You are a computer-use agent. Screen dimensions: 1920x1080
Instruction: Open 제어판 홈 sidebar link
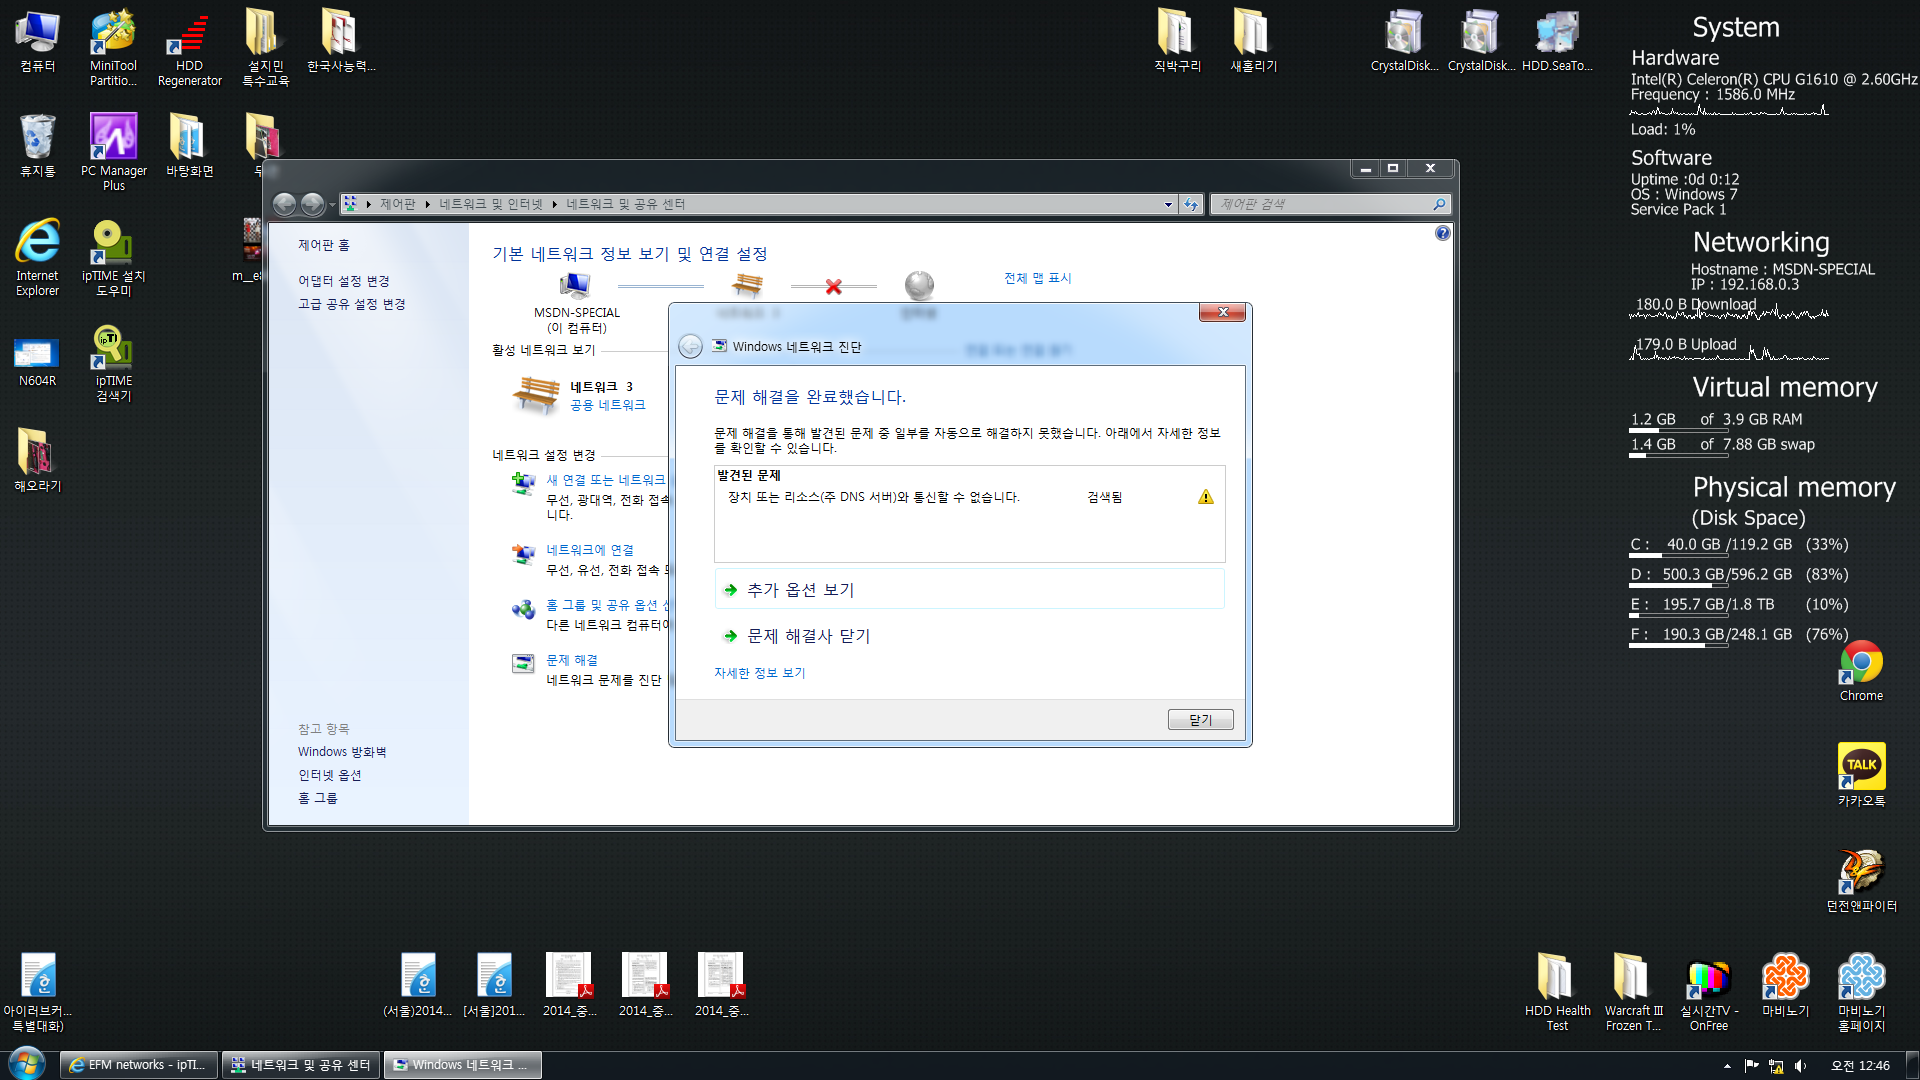(323, 245)
